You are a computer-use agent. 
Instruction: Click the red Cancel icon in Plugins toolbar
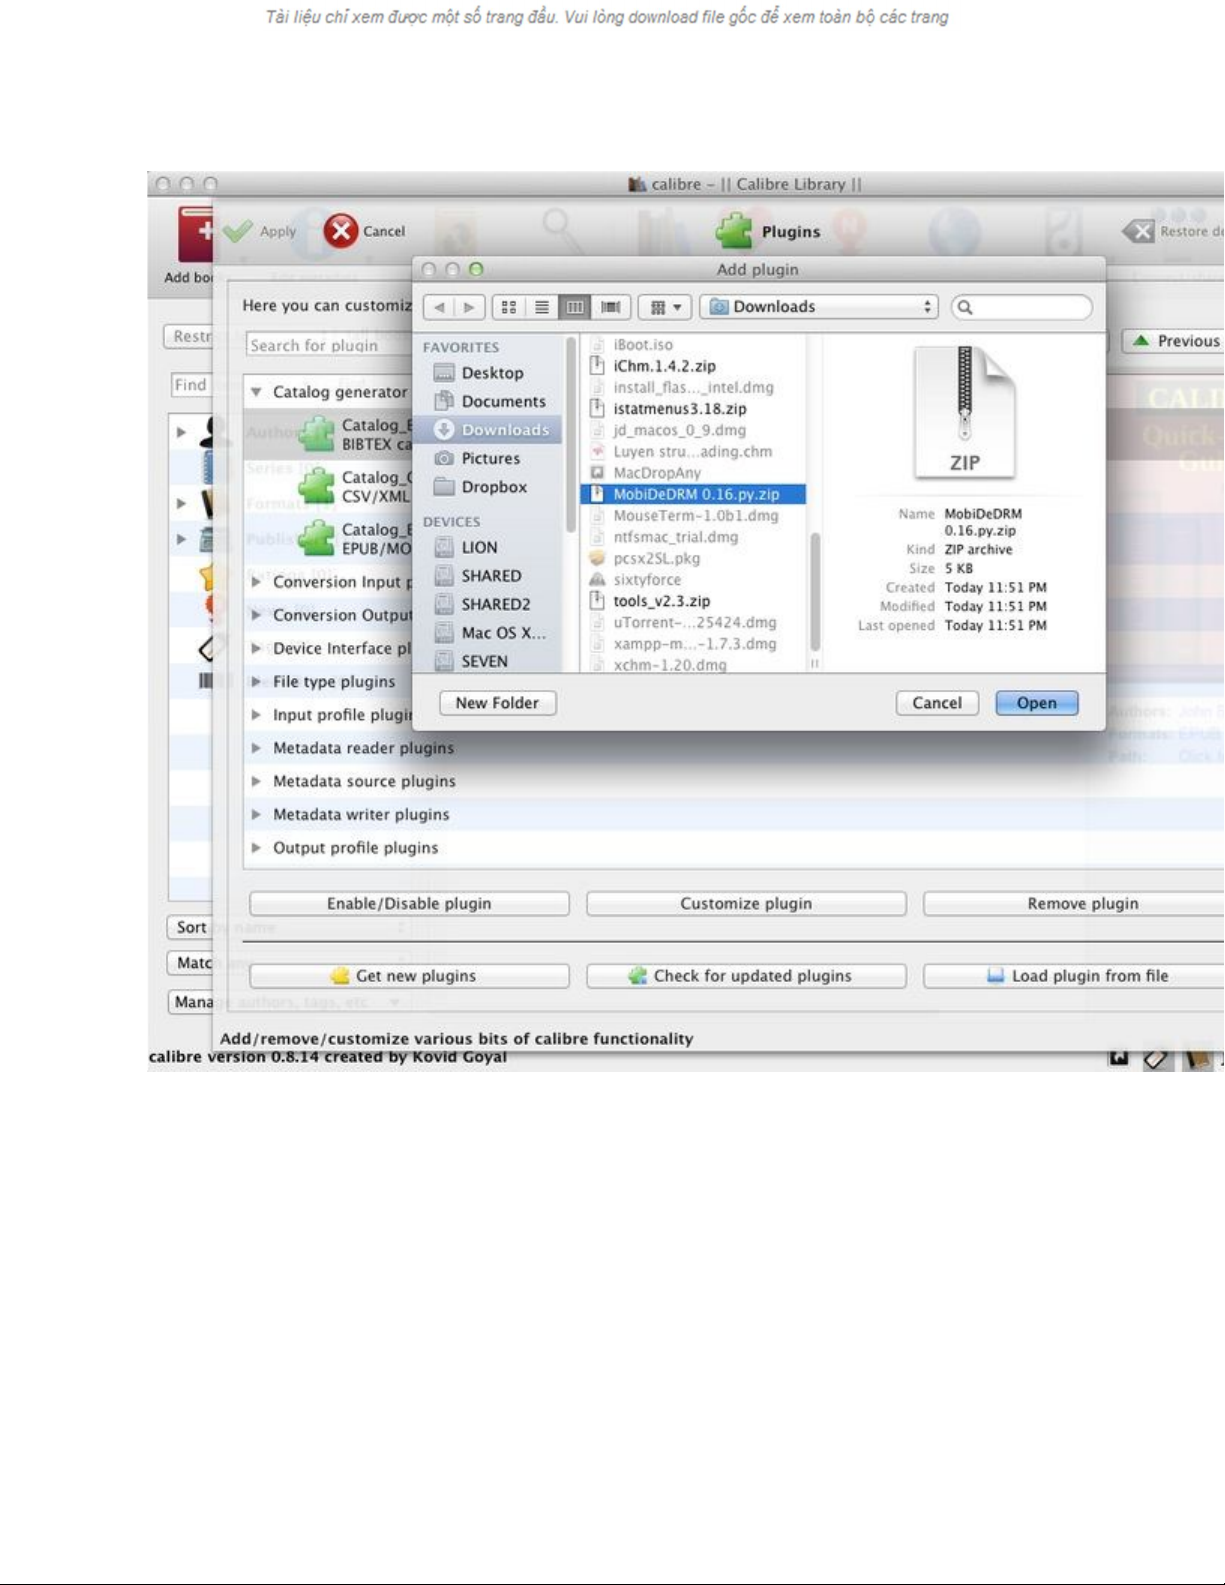point(341,231)
